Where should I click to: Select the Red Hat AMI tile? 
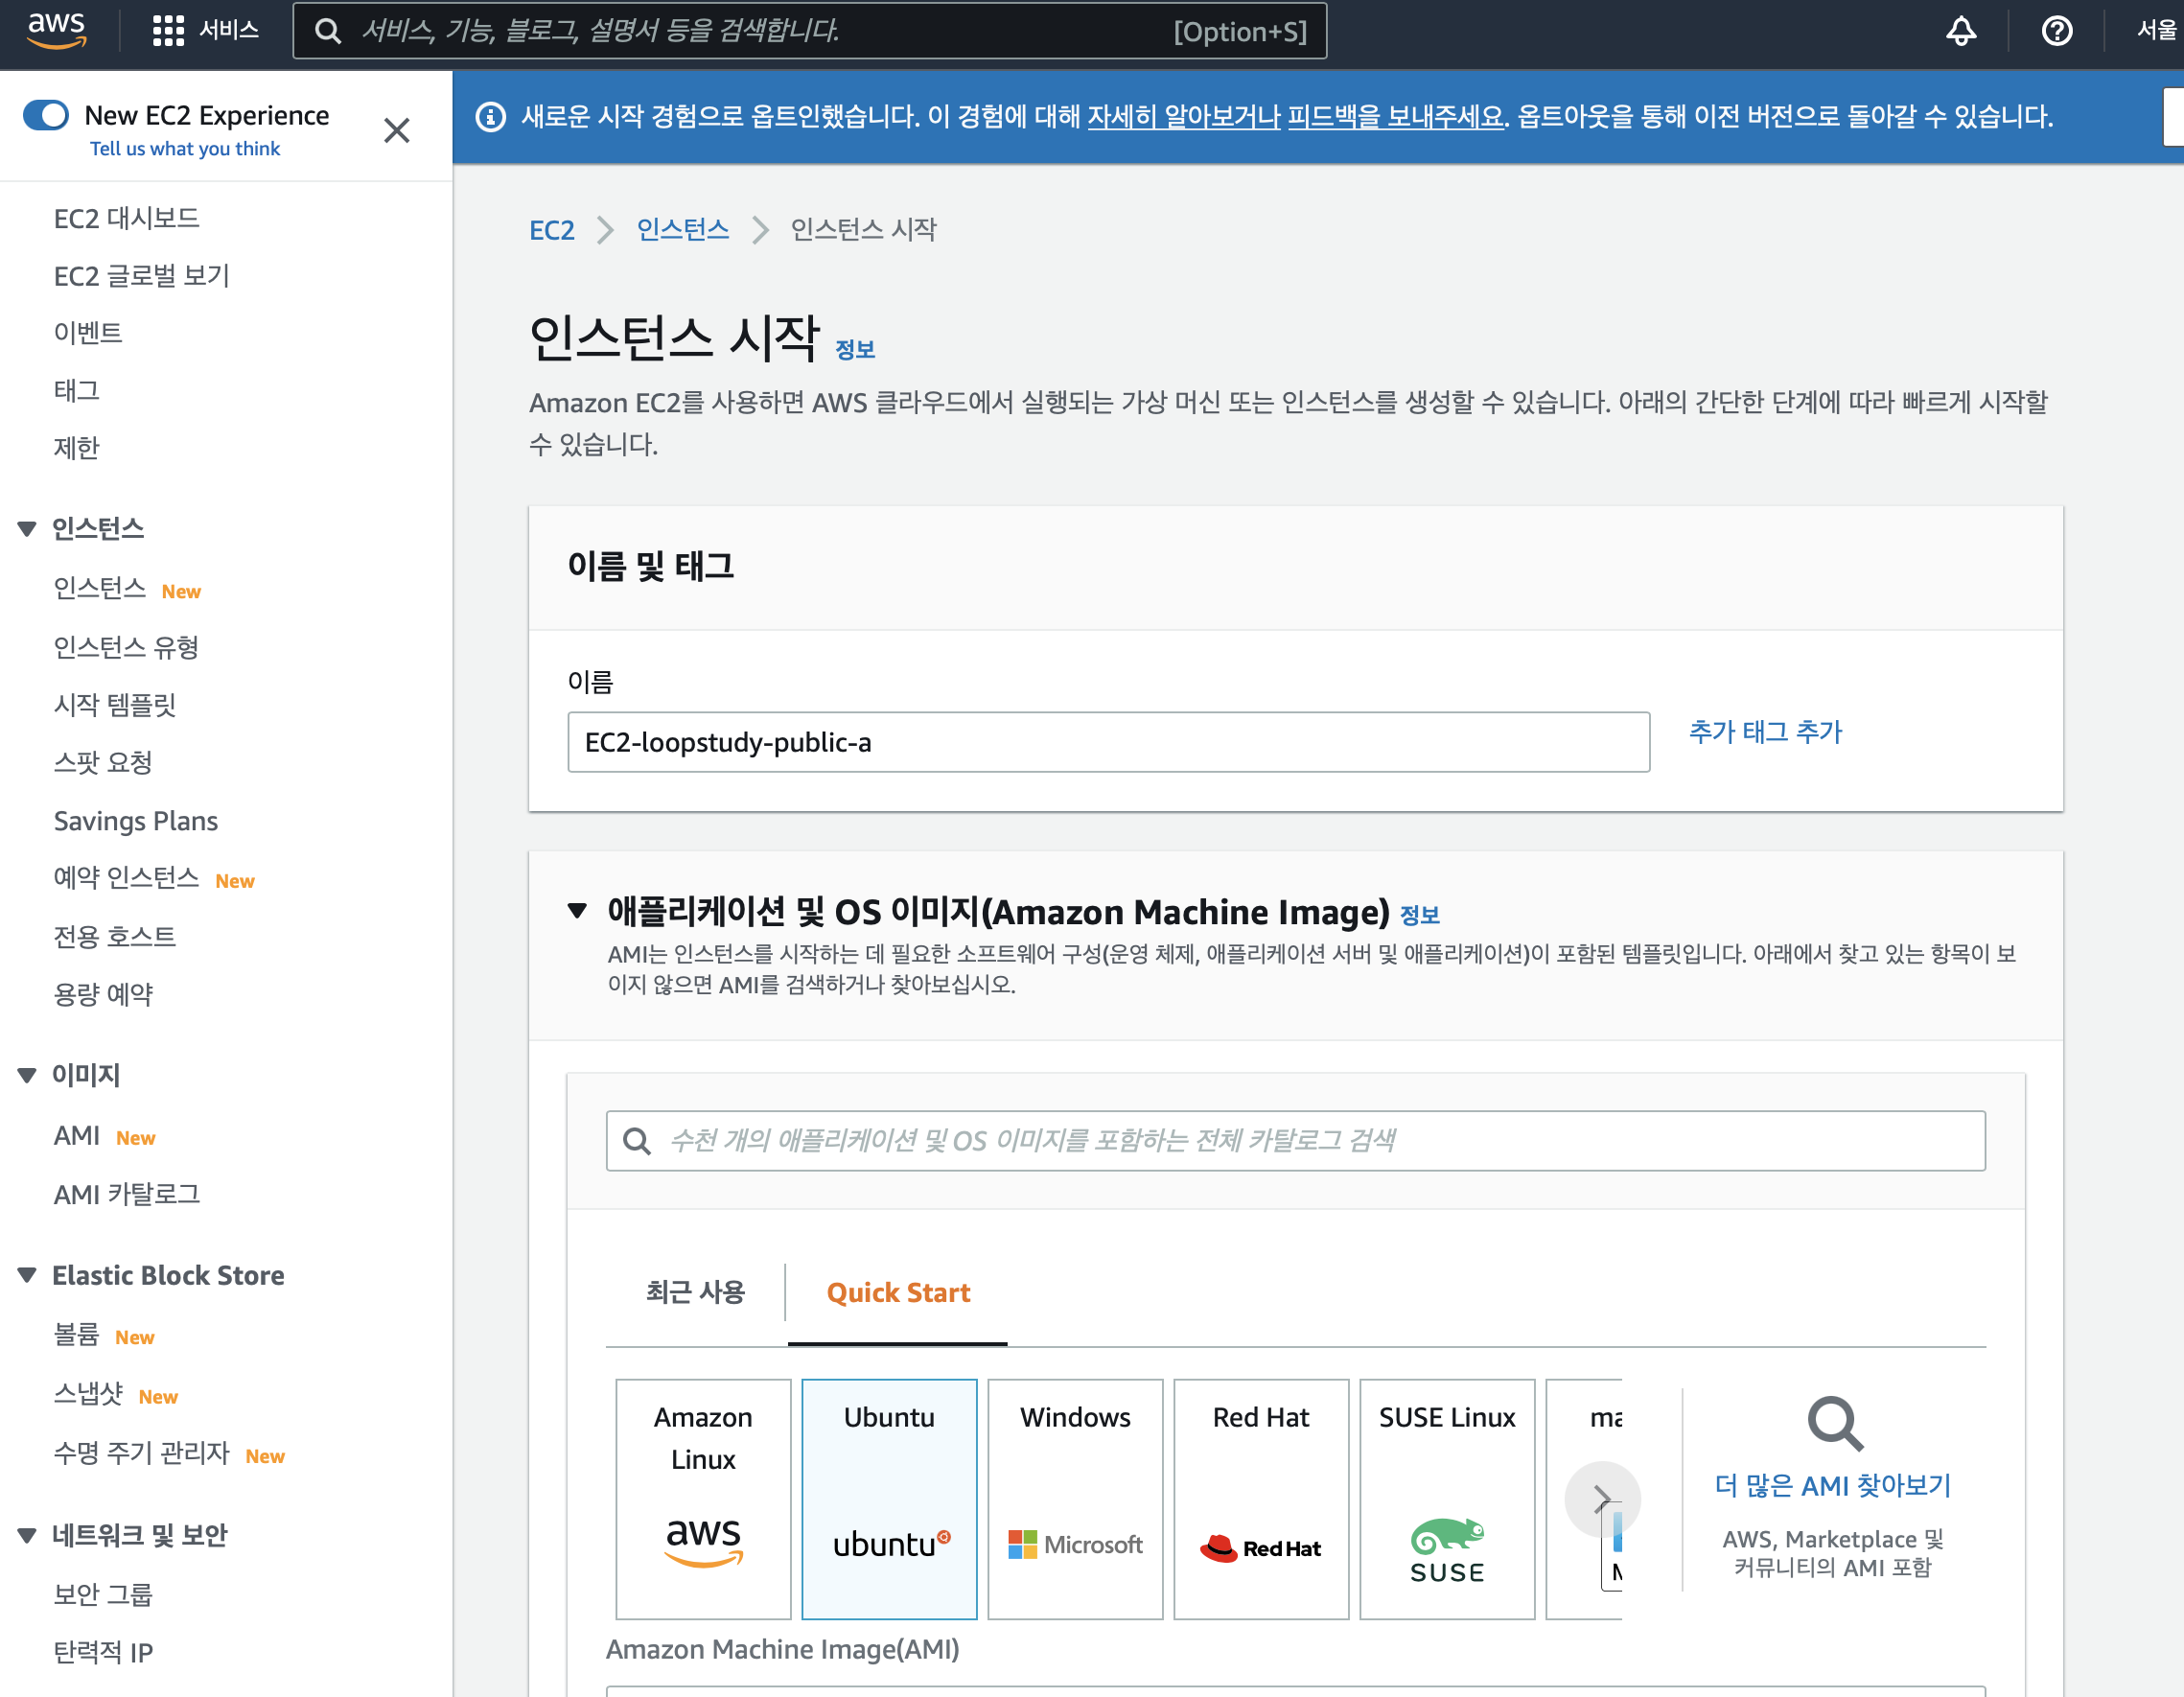click(x=1260, y=1497)
